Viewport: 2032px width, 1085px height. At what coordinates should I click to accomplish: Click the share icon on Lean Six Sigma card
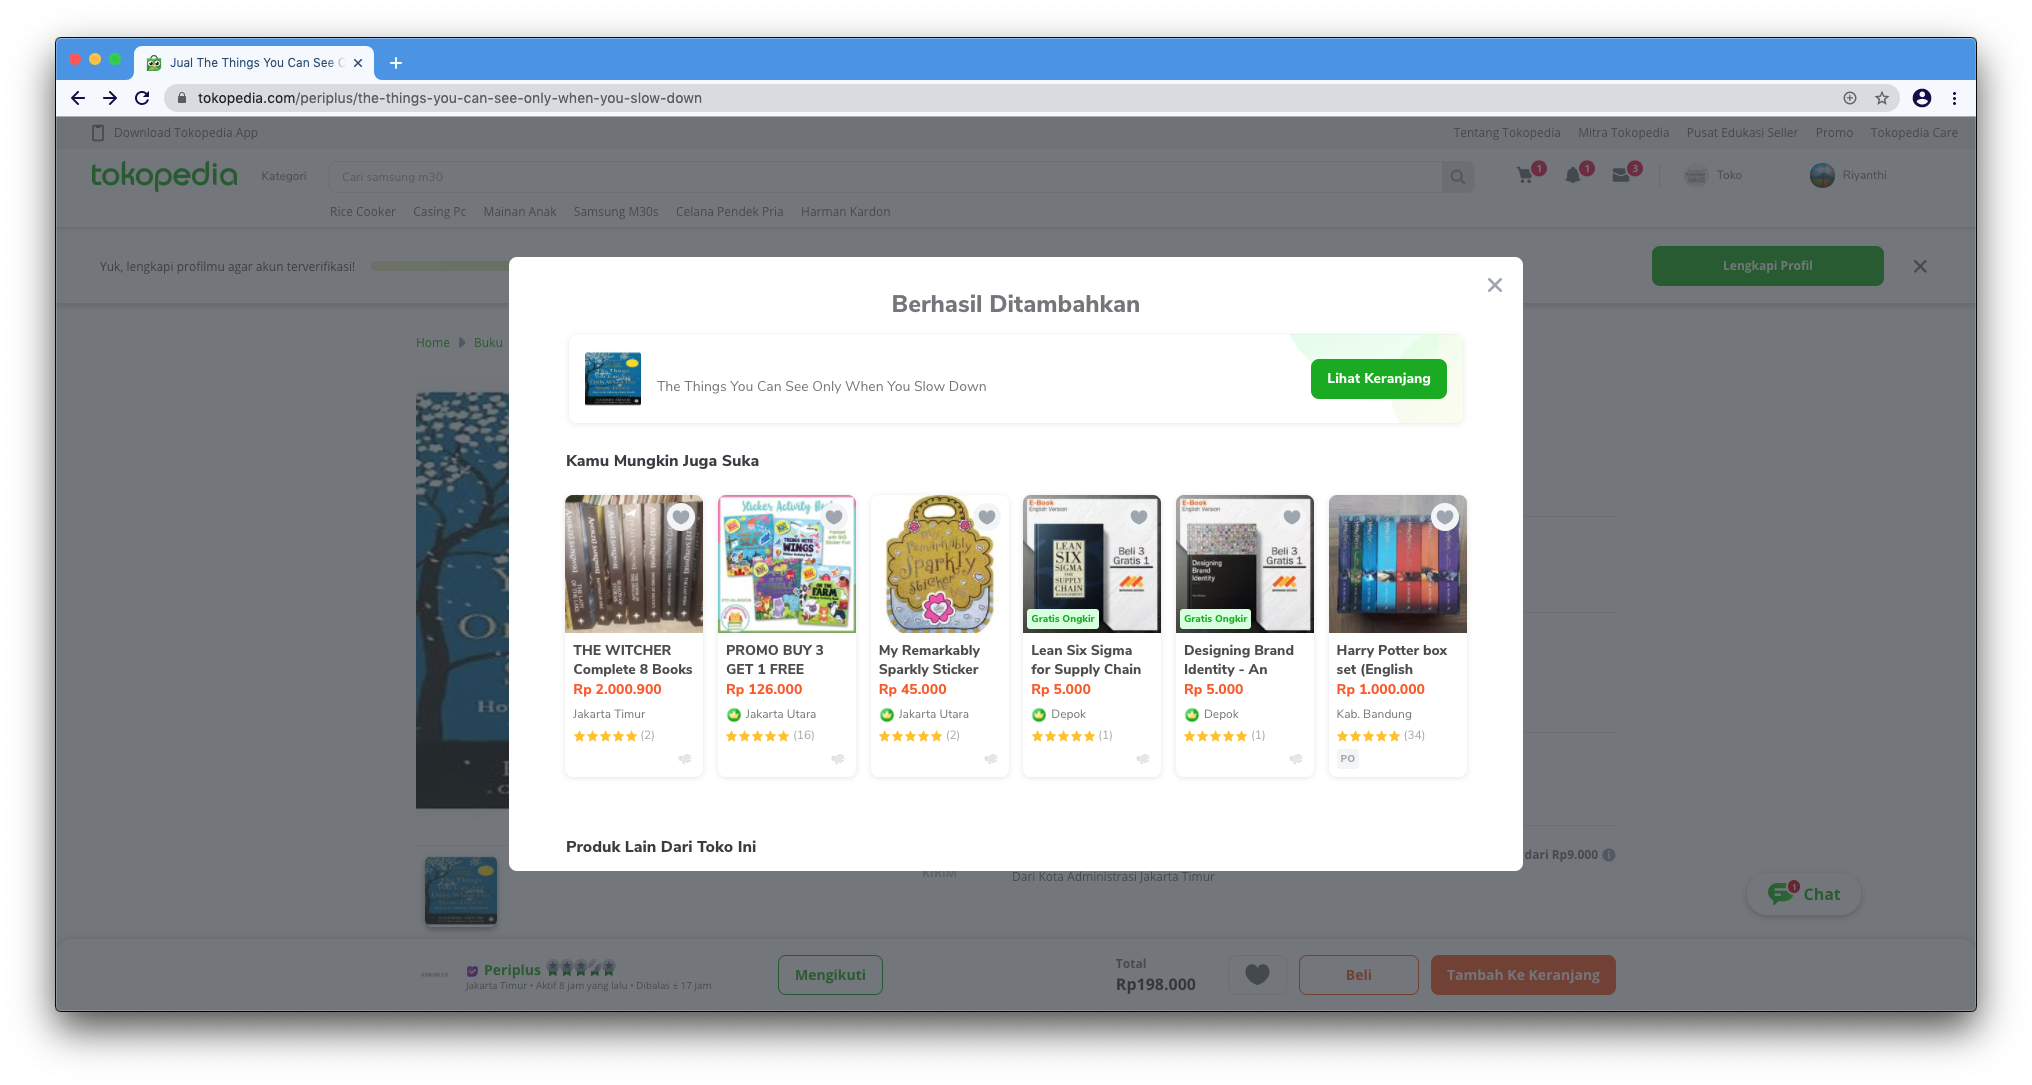[1143, 759]
